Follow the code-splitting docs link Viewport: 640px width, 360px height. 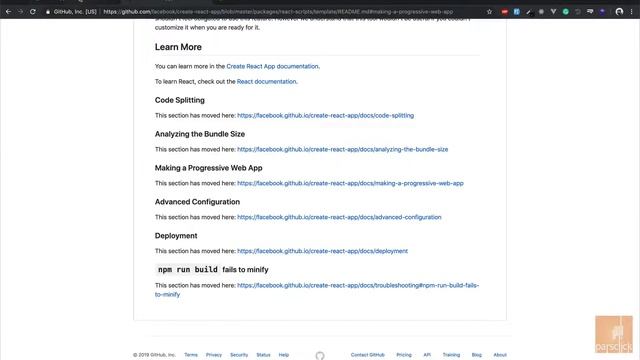[325, 116]
